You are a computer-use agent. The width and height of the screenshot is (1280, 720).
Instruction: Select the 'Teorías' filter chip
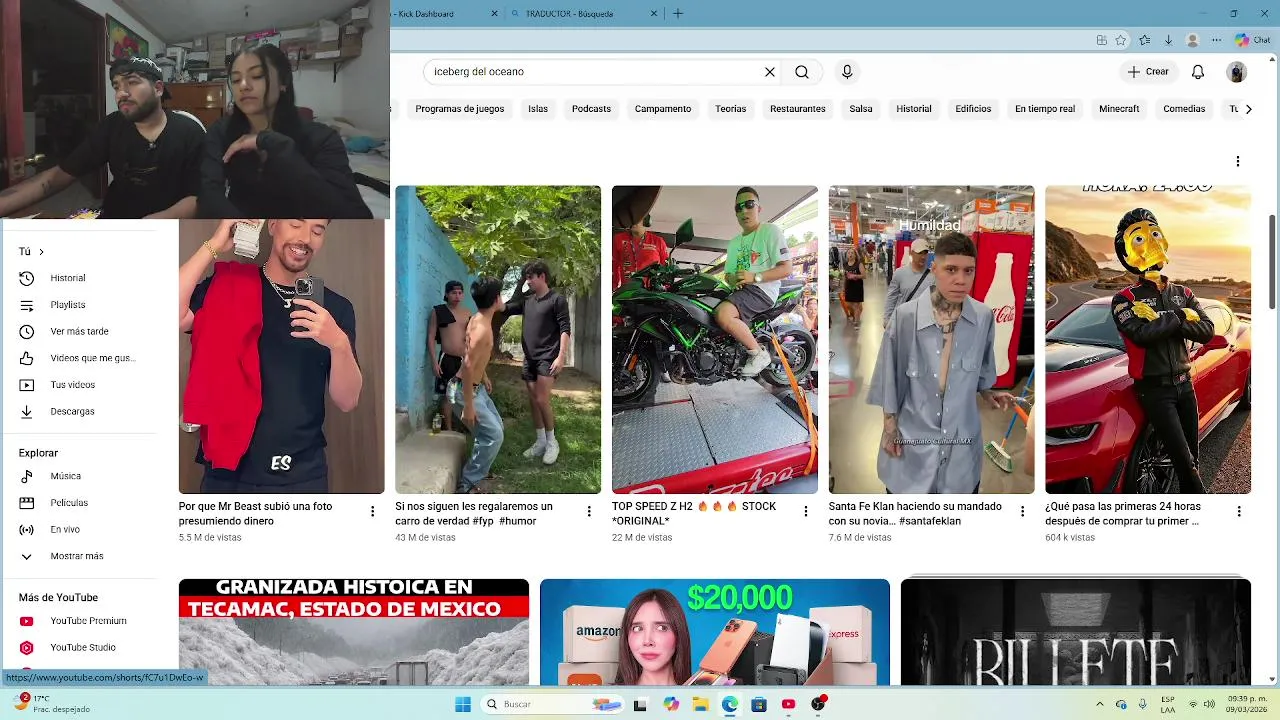click(x=731, y=109)
